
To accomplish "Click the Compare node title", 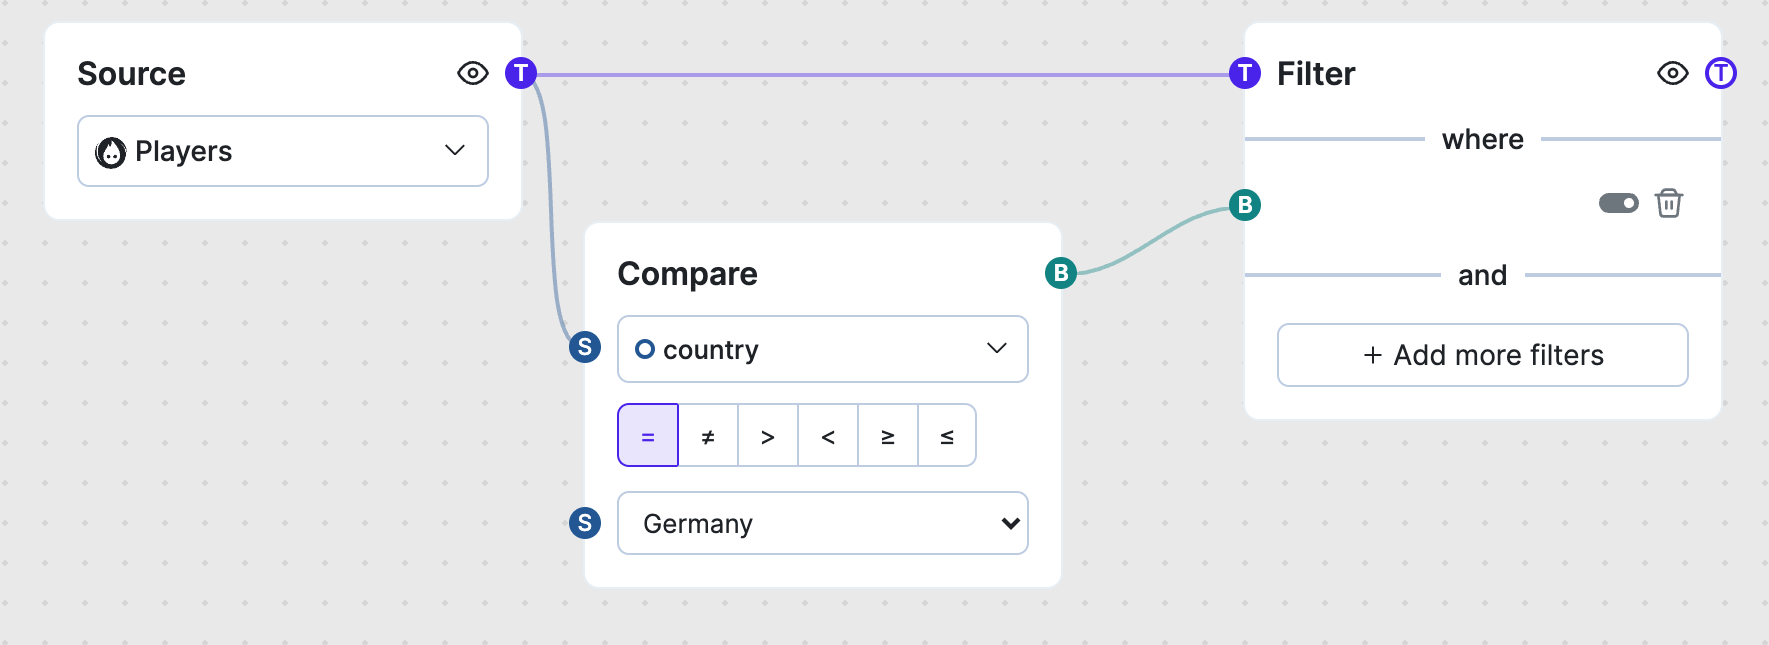I will tap(688, 274).
